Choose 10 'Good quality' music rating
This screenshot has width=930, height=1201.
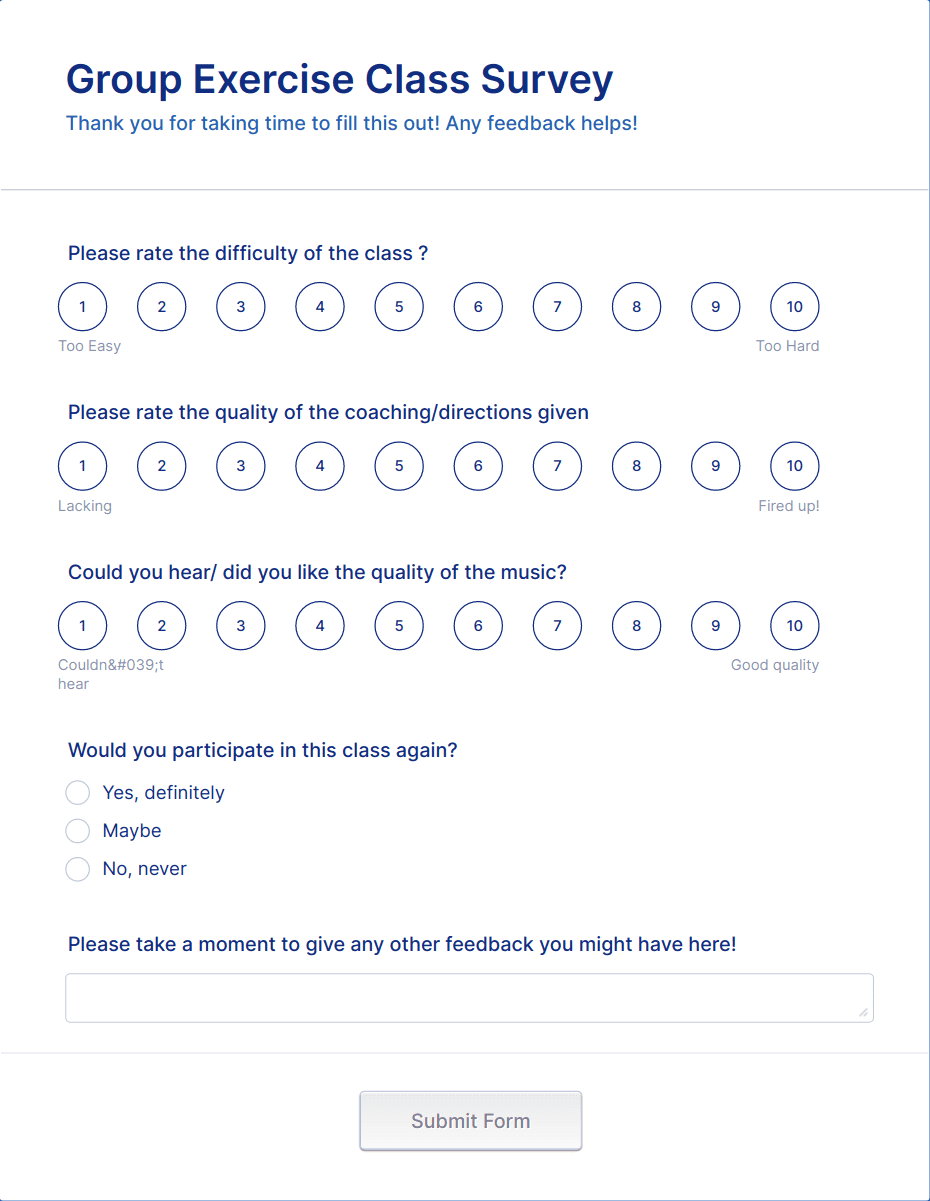(794, 625)
